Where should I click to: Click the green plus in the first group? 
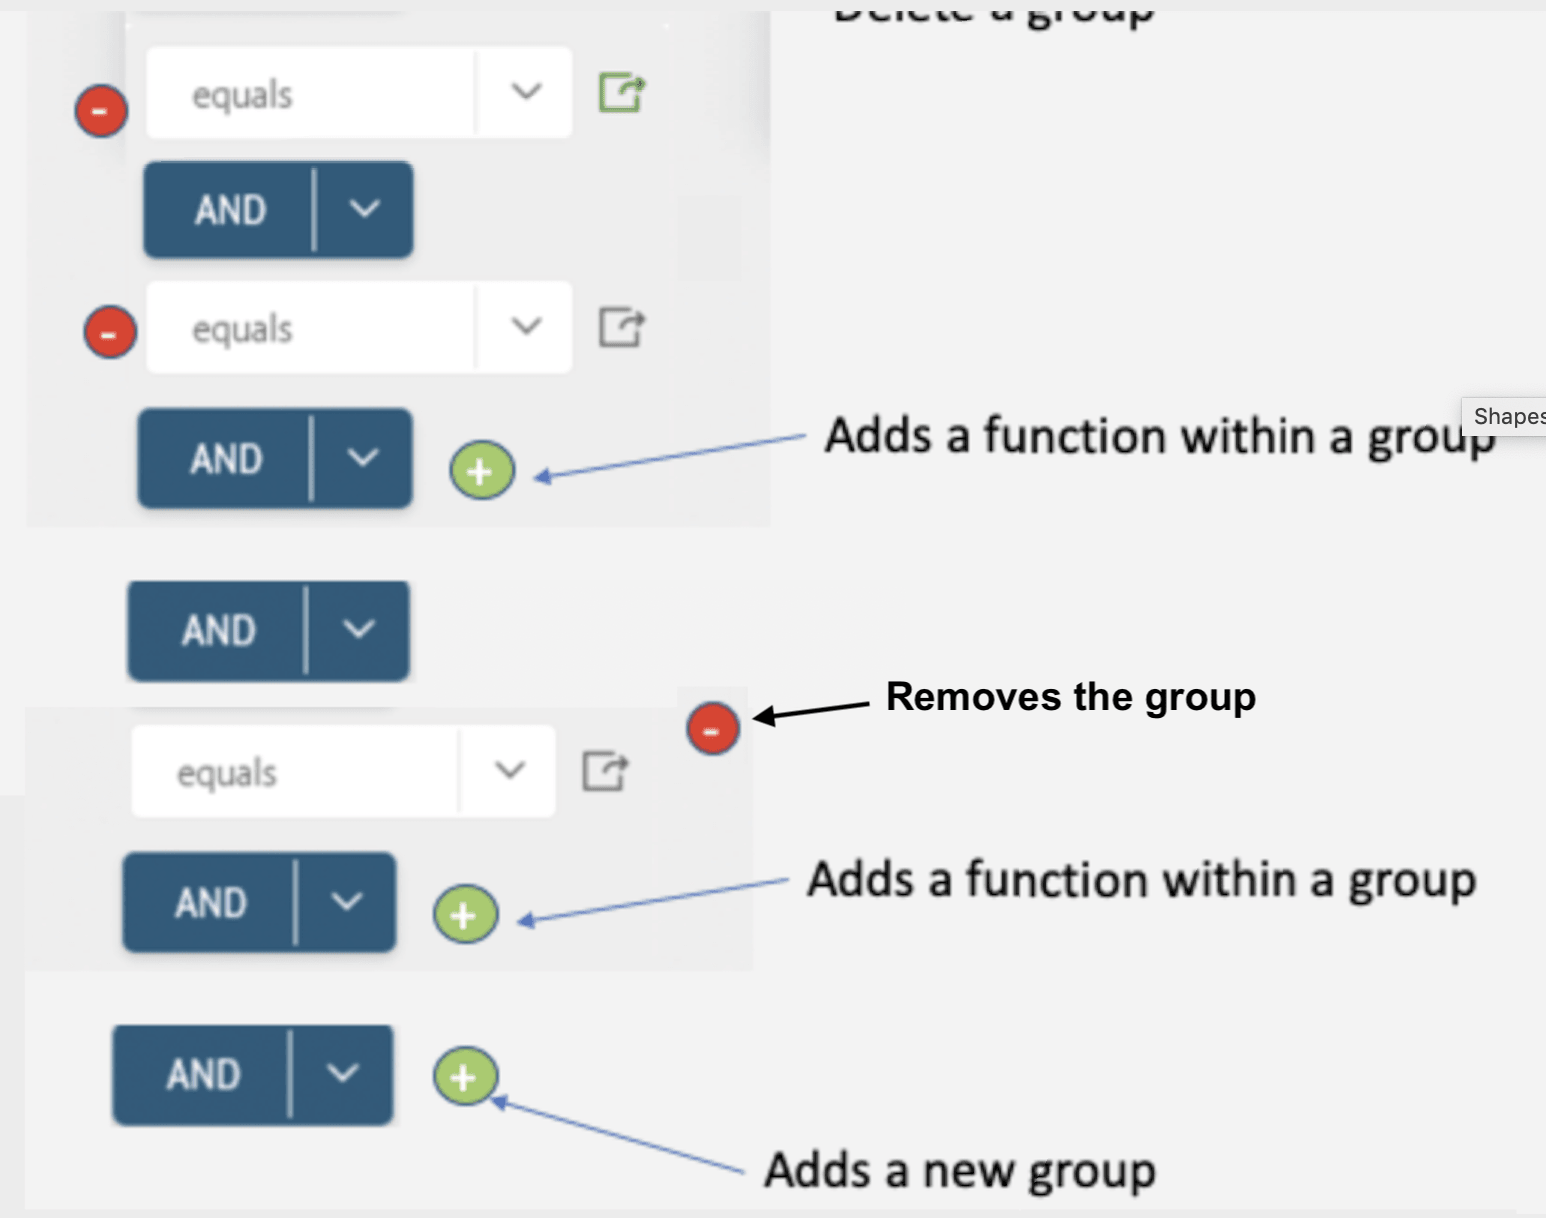point(482,470)
